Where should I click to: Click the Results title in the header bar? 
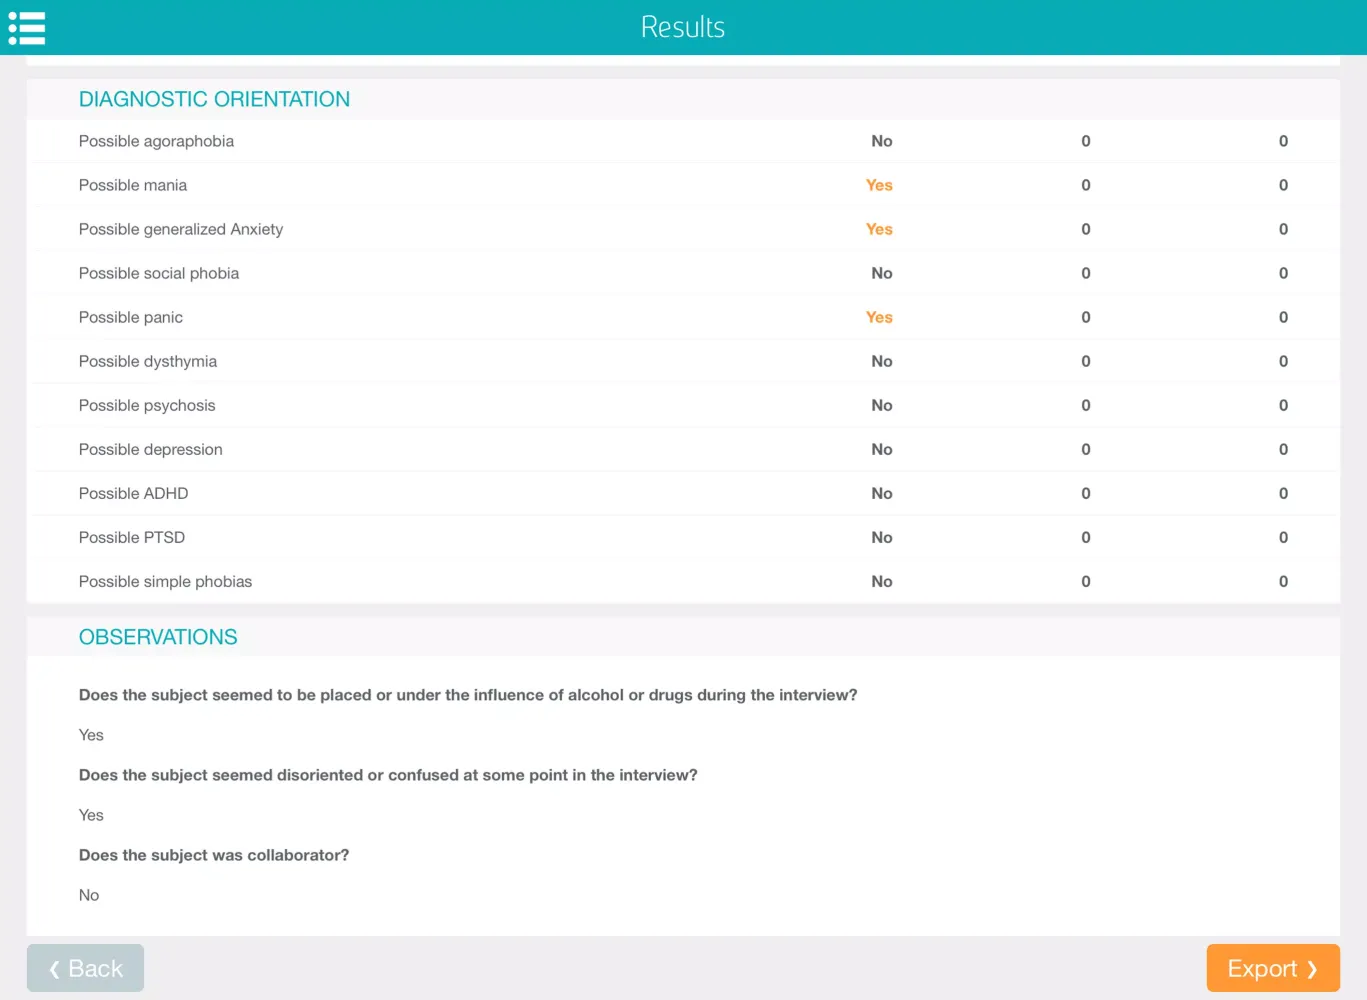pyautogui.click(x=683, y=27)
